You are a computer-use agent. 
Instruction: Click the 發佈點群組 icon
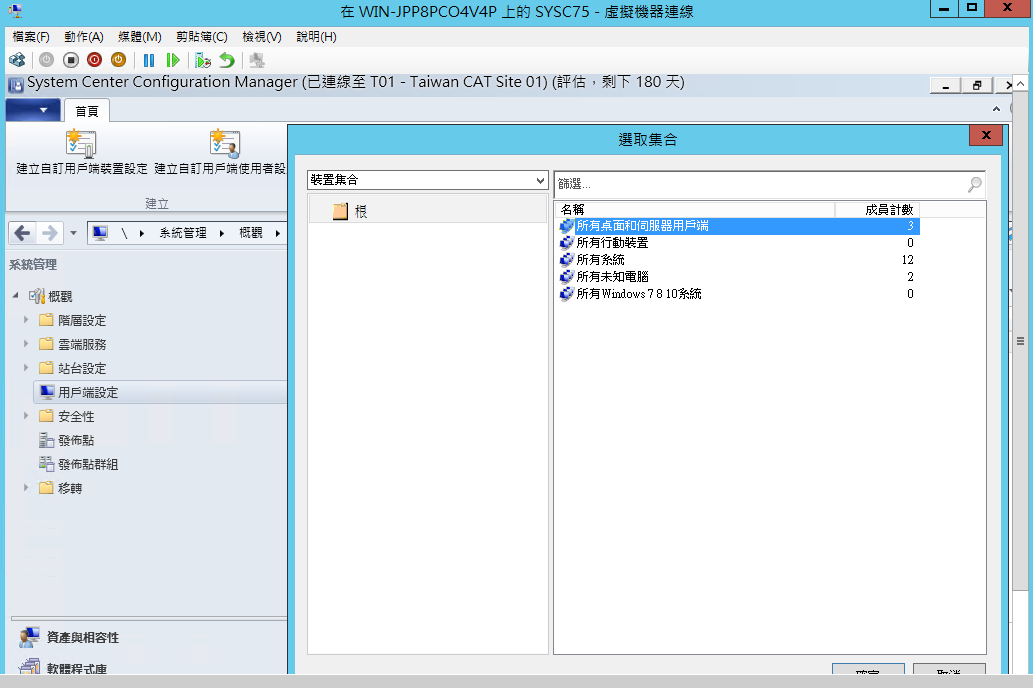[46, 464]
